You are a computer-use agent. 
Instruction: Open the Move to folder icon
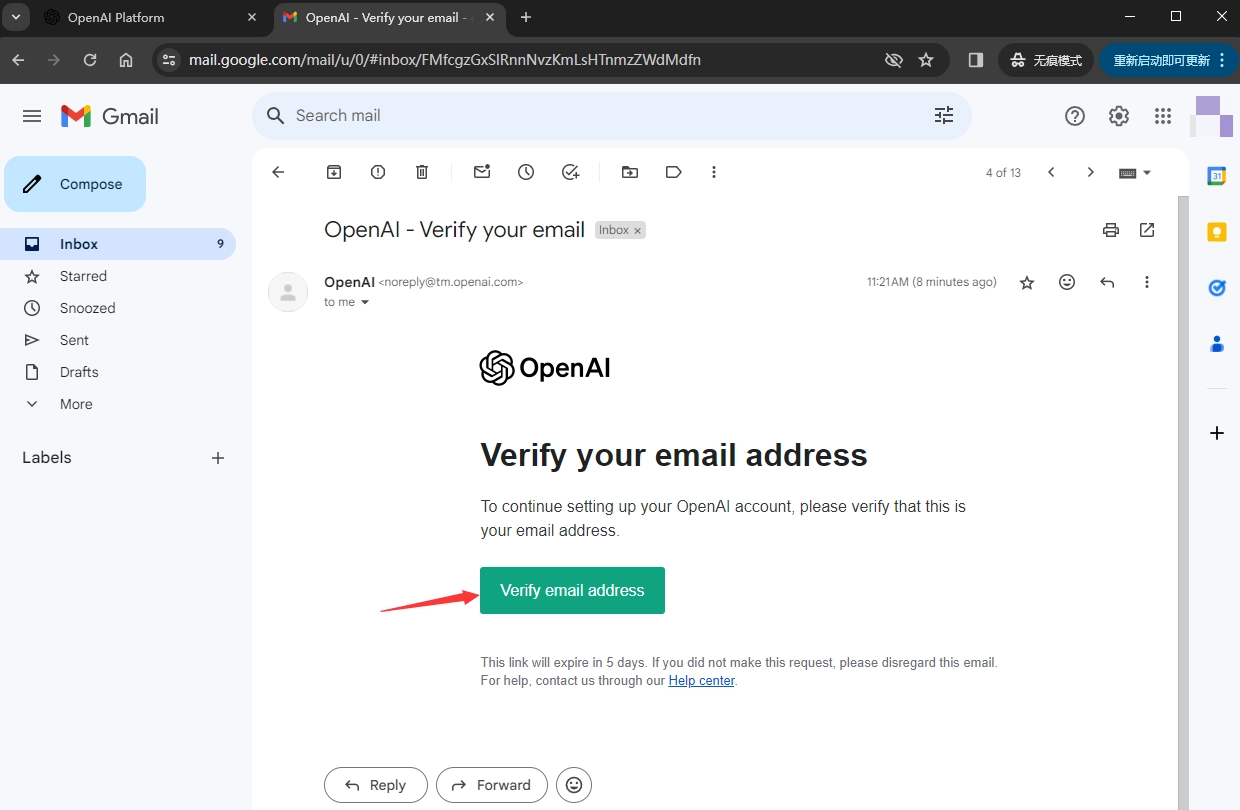[630, 172]
